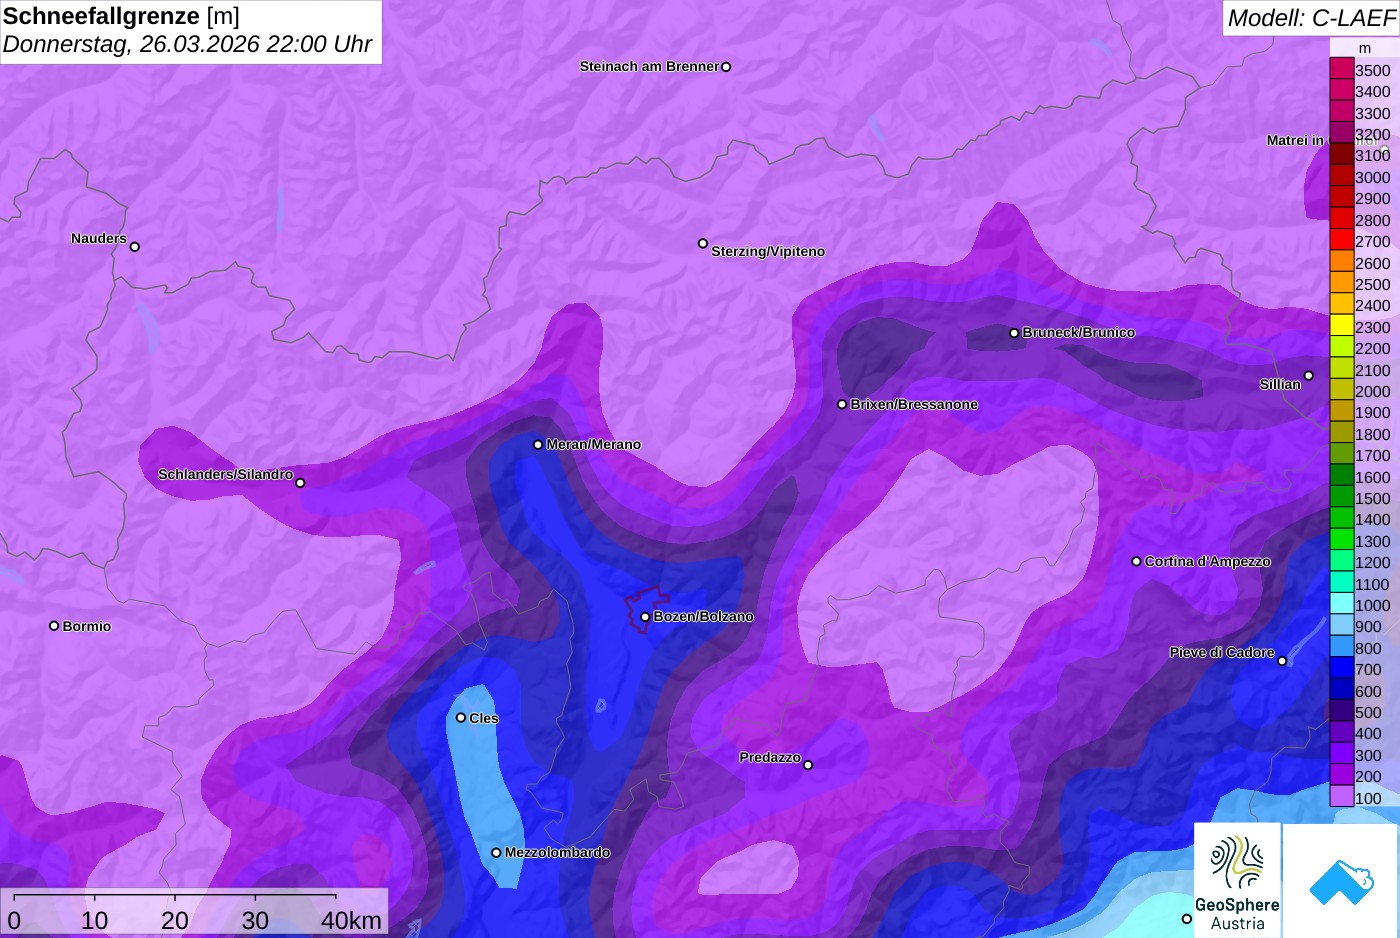Click the 'Brixen/Bressanone' town label

[914, 404]
